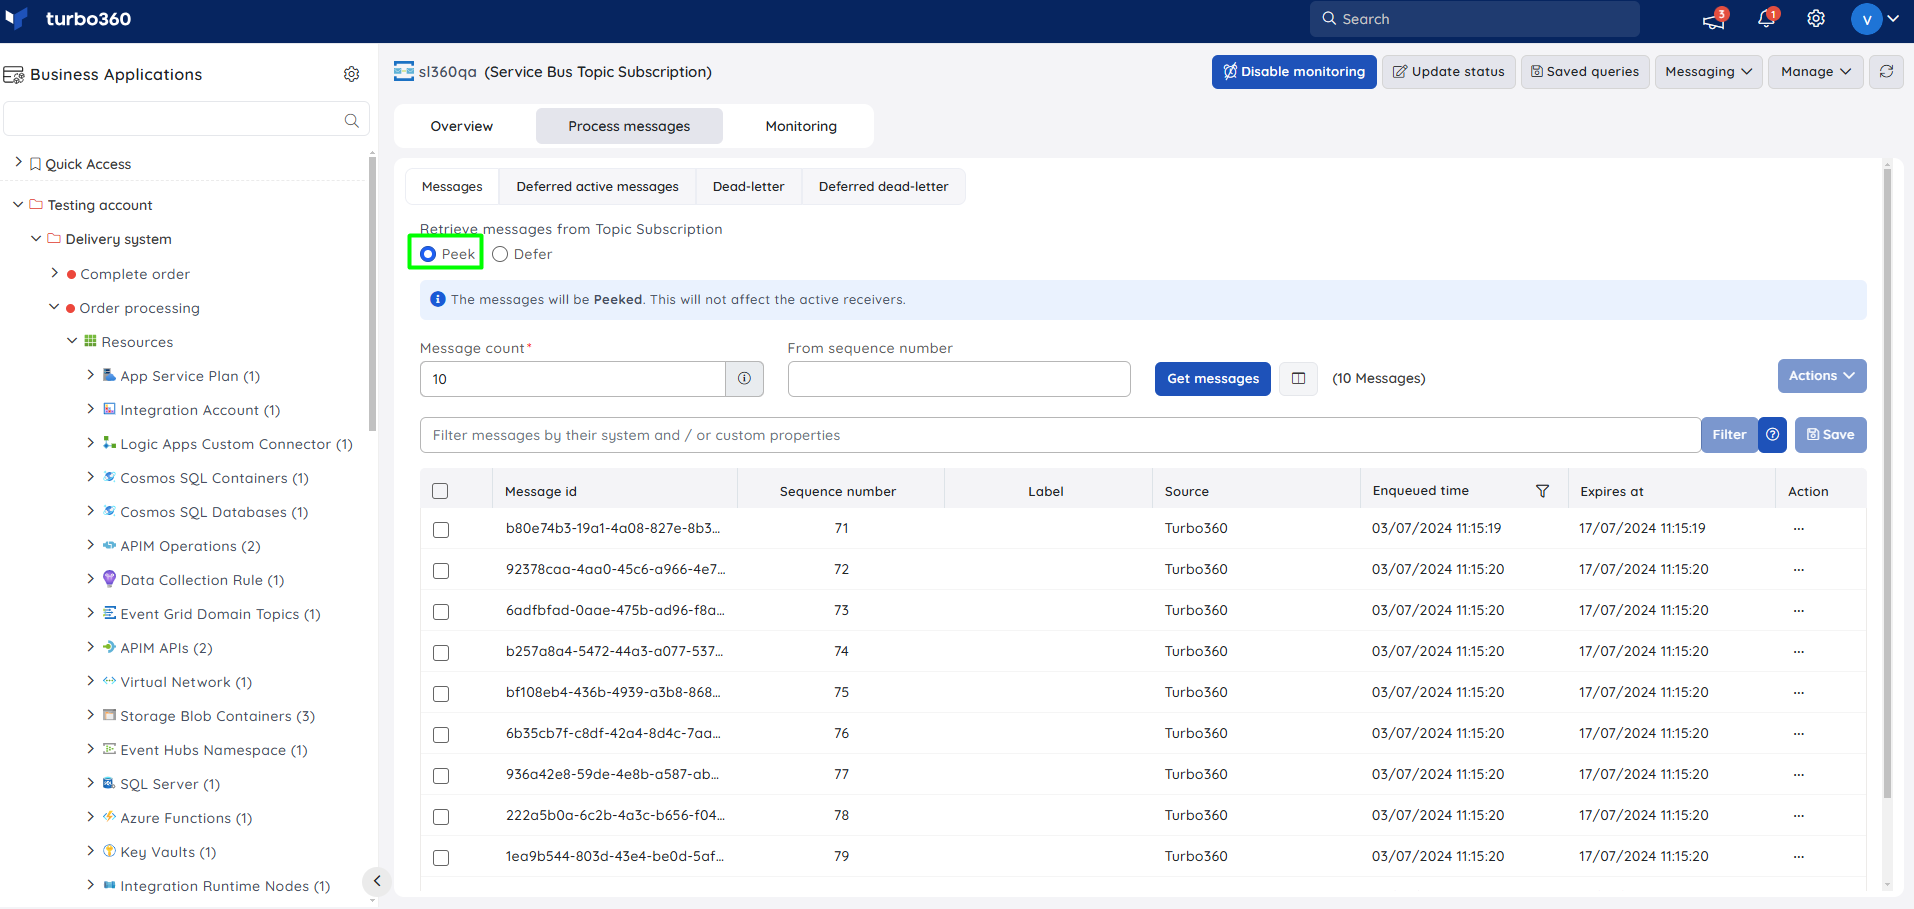Expand the Cosmos SQL Containers node

[90, 477]
